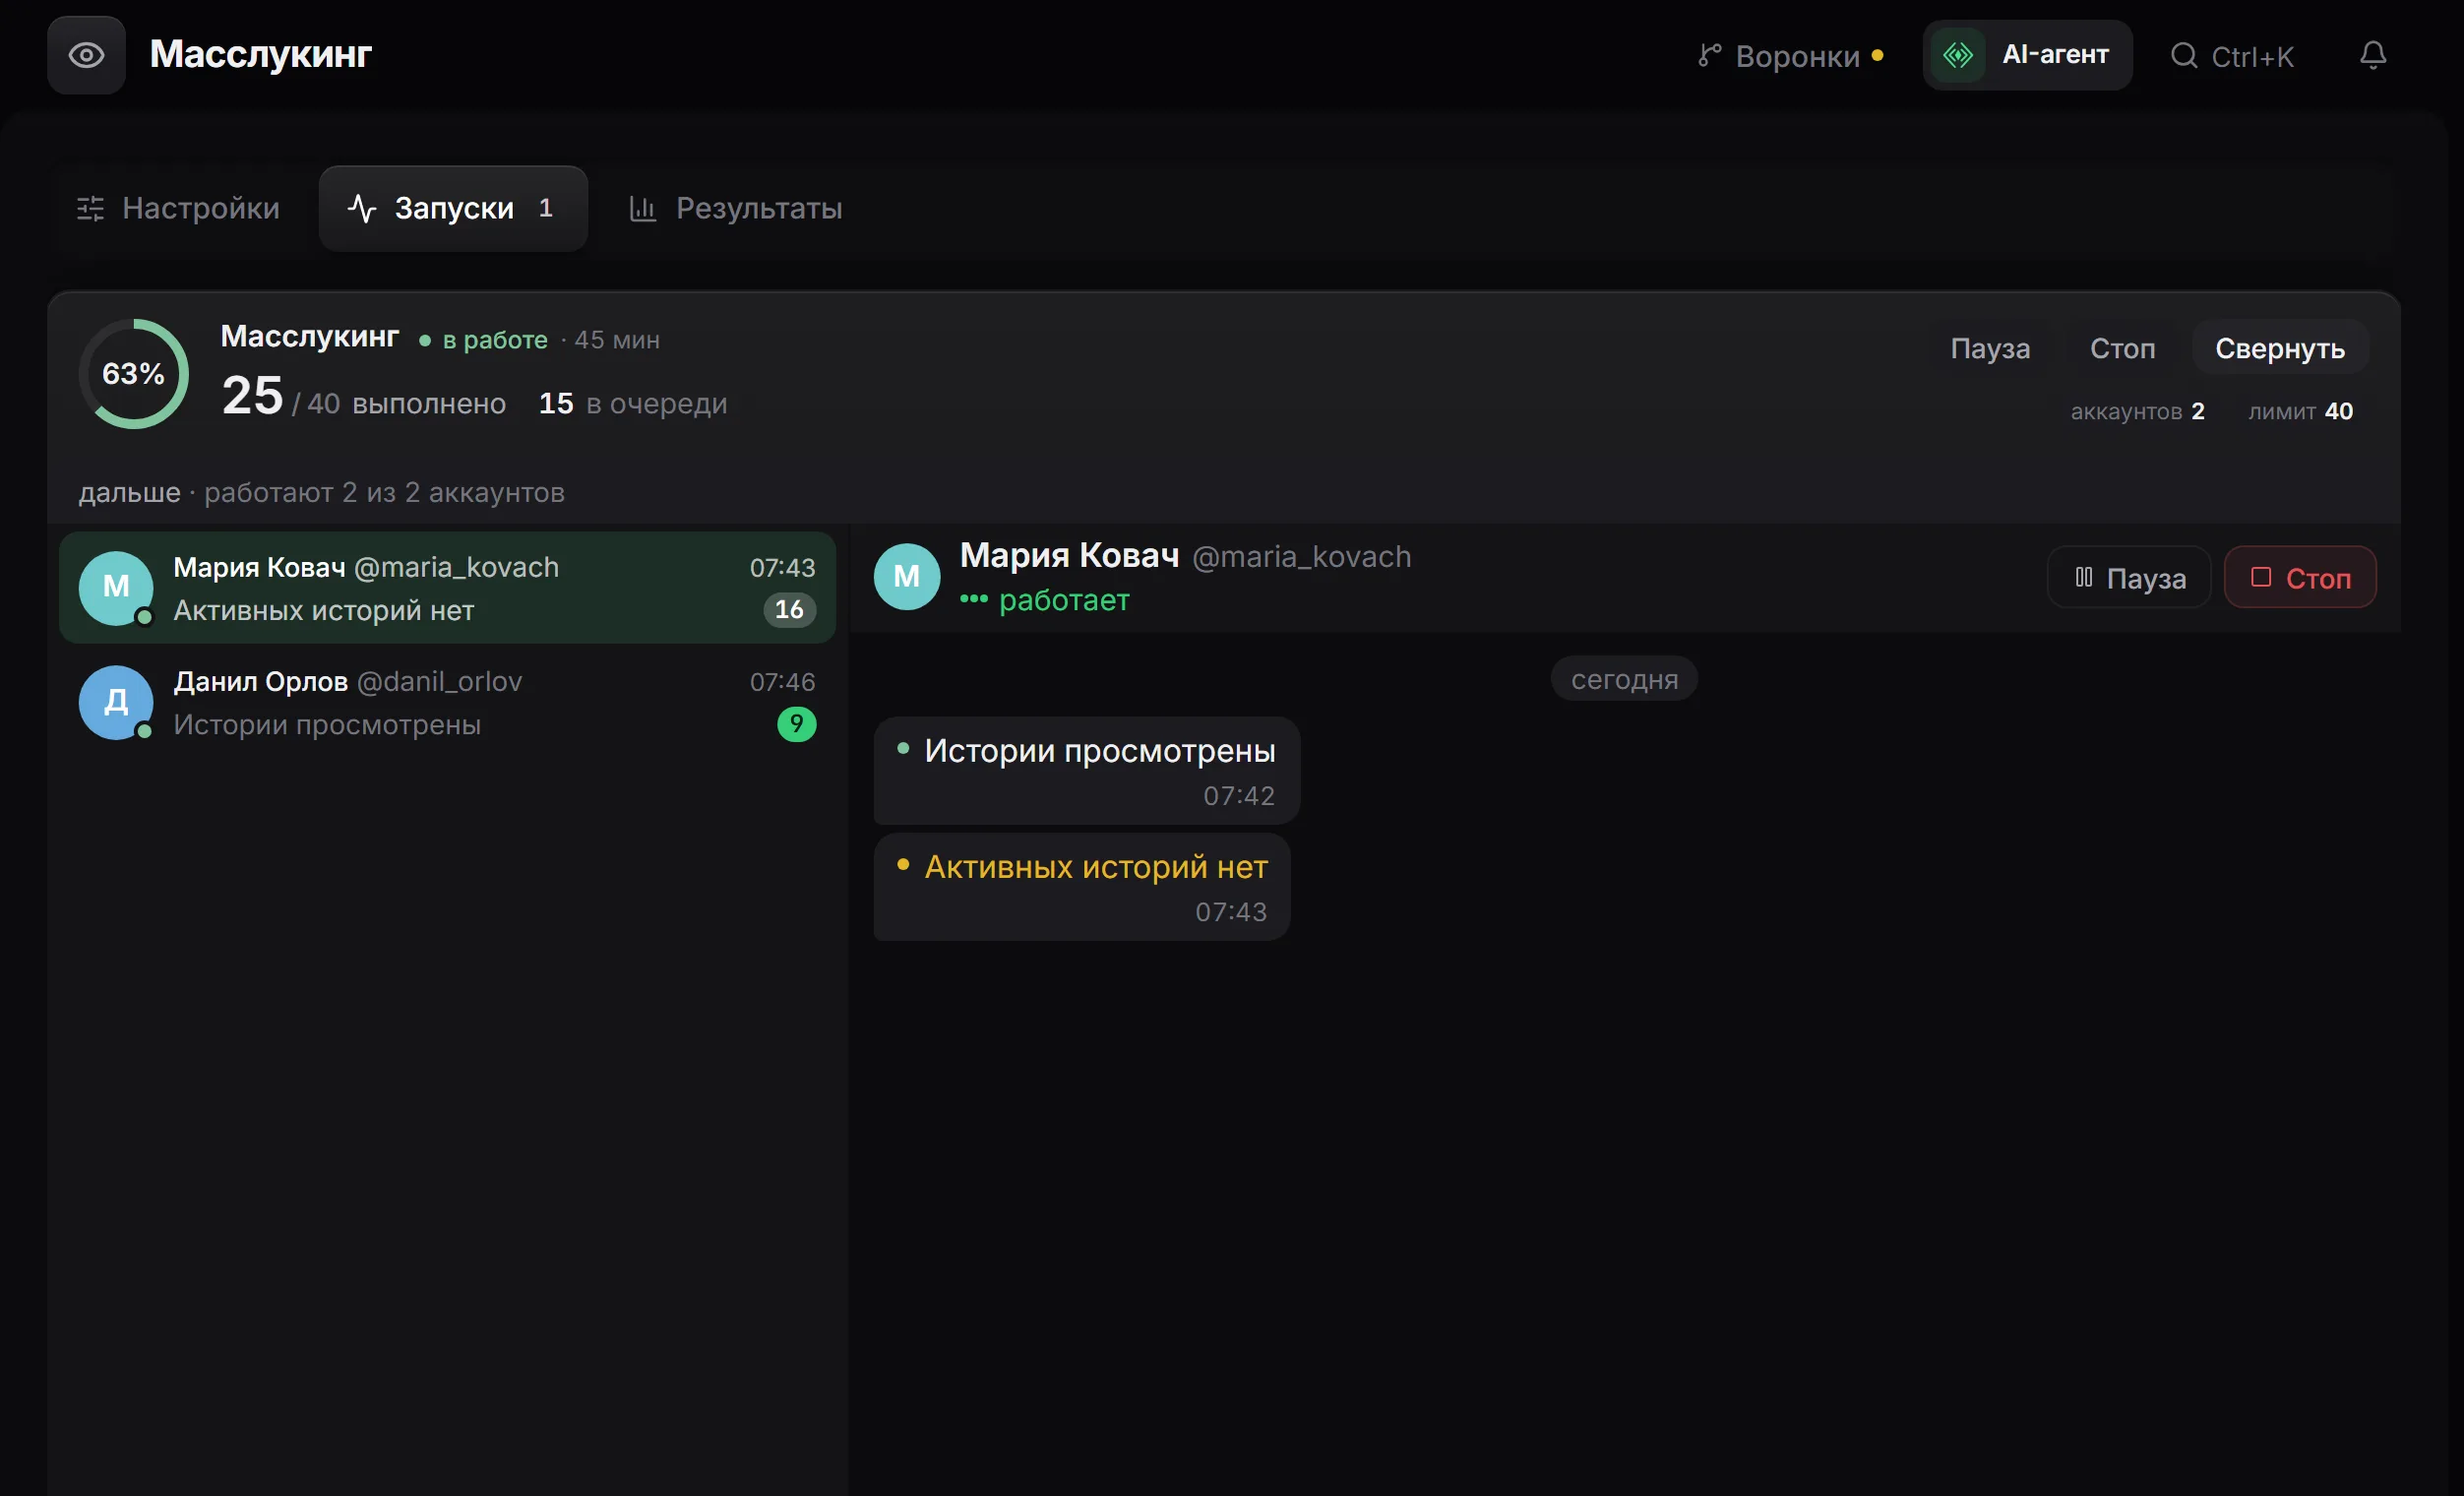Pause the Мария Ковач account

[2129, 578]
